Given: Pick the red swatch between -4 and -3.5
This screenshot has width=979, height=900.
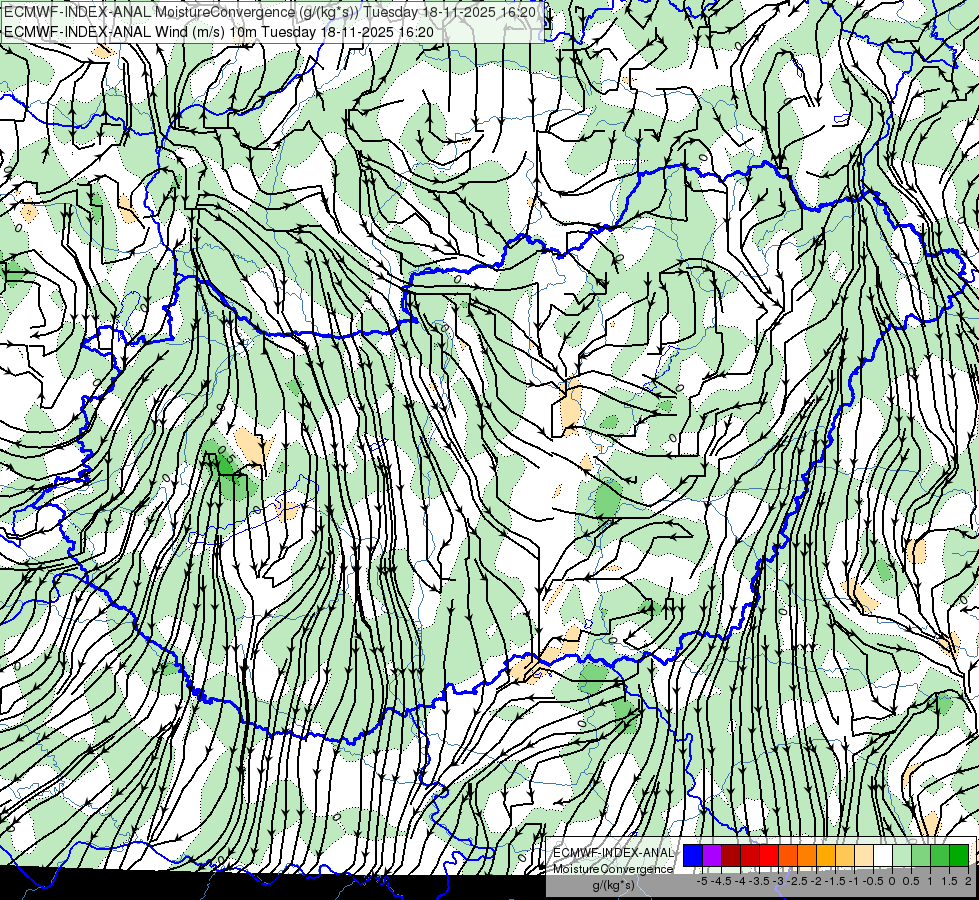Looking at the screenshot, I should click(x=750, y=856).
